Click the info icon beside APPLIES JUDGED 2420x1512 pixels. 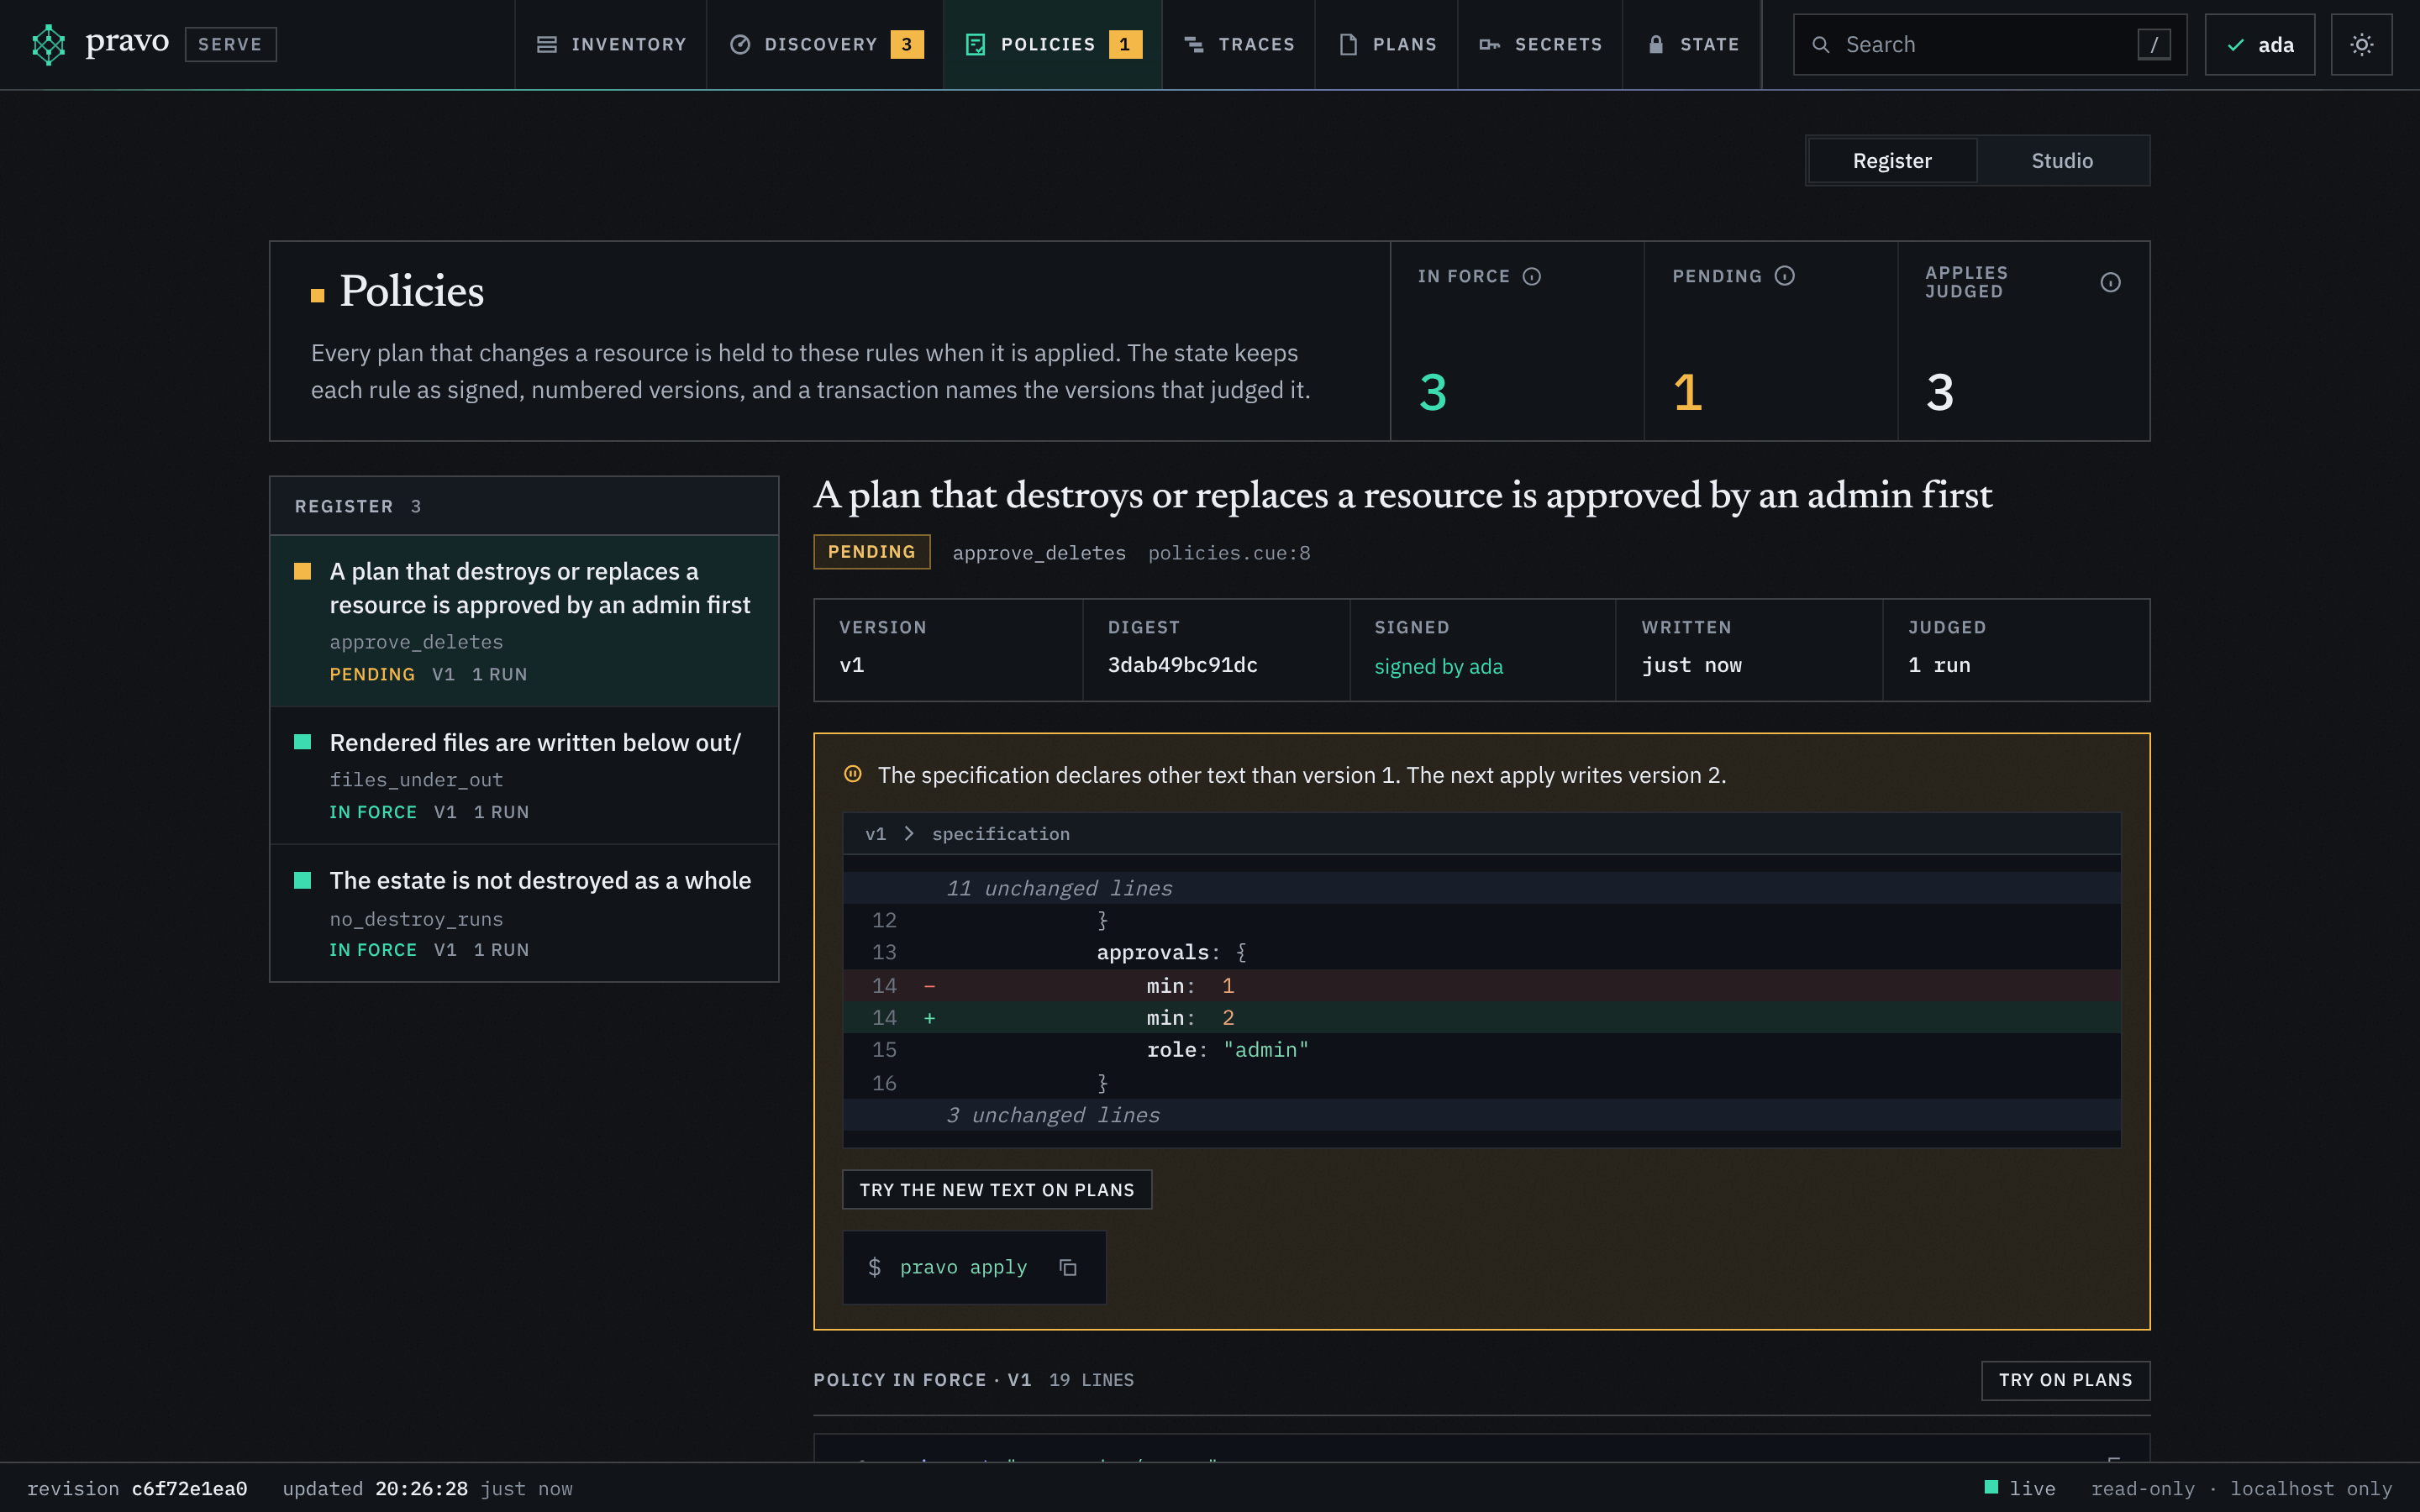(x=2110, y=283)
